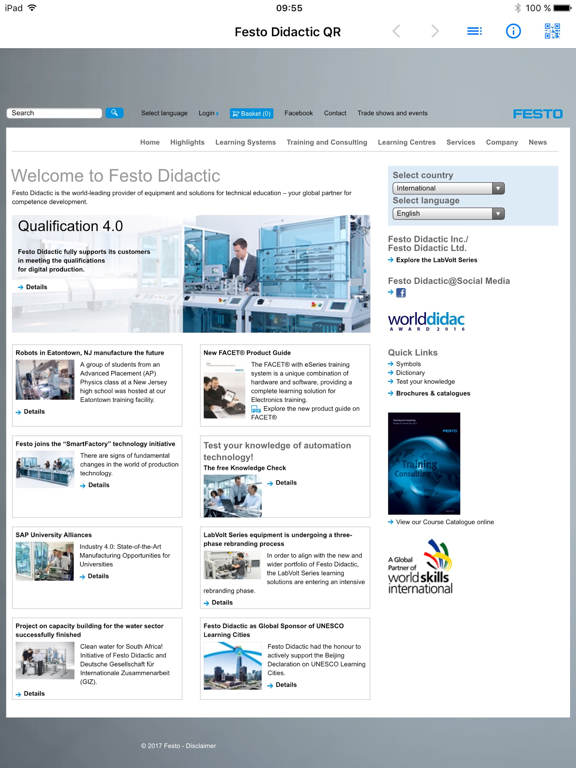Click Explore the new product guide link

click(x=306, y=413)
